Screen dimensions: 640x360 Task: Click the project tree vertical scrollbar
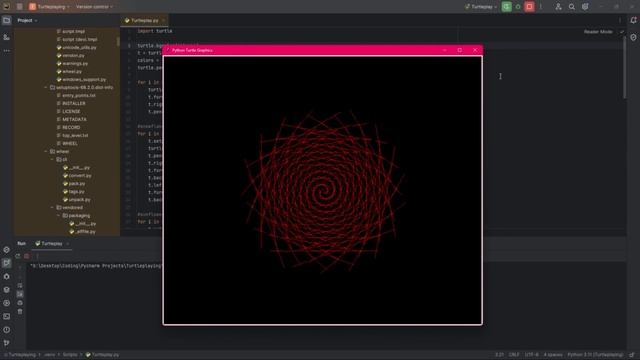pos(118,42)
